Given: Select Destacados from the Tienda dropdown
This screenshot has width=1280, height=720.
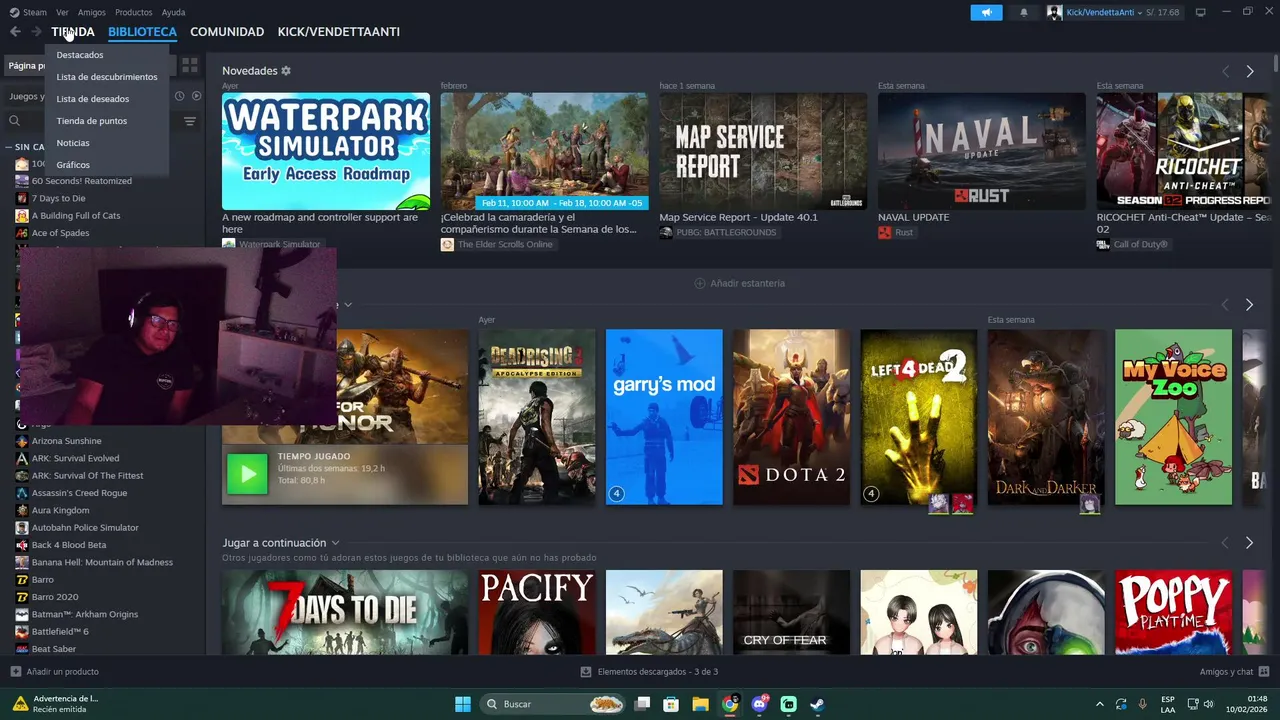Looking at the screenshot, I should (80, 55).
